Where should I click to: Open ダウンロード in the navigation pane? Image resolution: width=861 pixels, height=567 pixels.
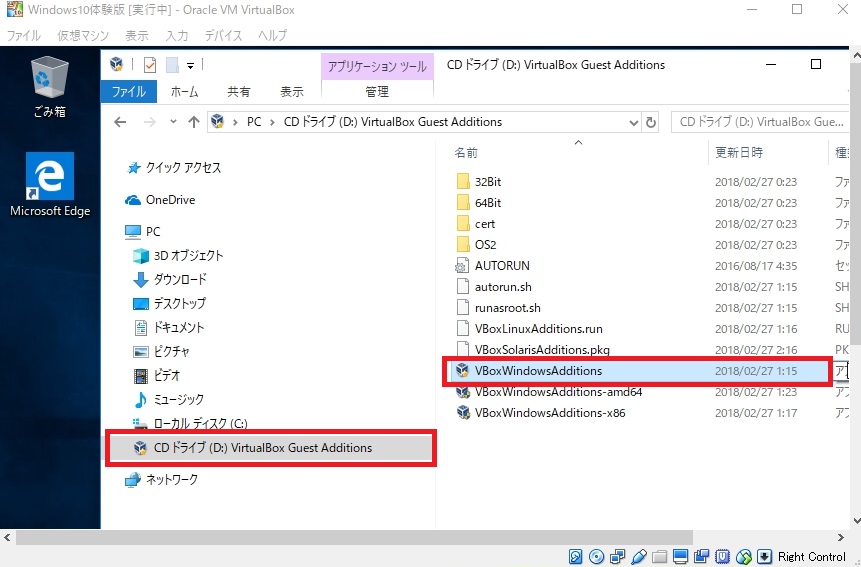click(170, 279)
